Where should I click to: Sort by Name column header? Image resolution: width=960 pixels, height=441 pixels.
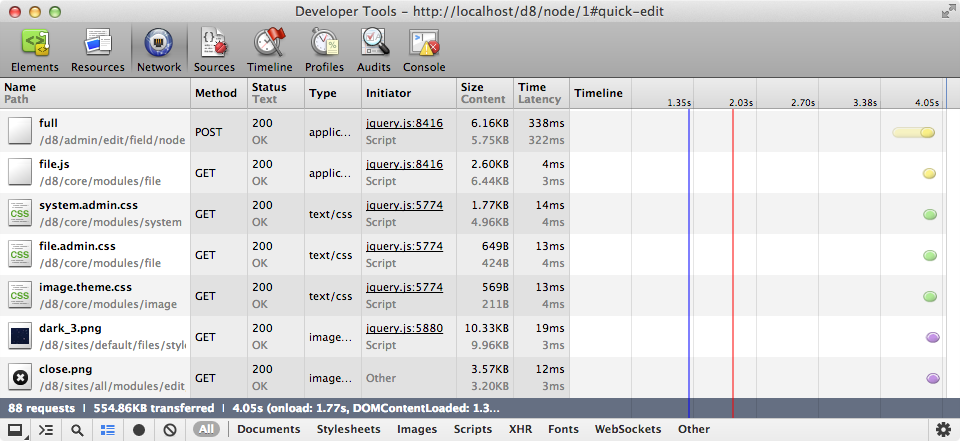(x=96, y=93)
